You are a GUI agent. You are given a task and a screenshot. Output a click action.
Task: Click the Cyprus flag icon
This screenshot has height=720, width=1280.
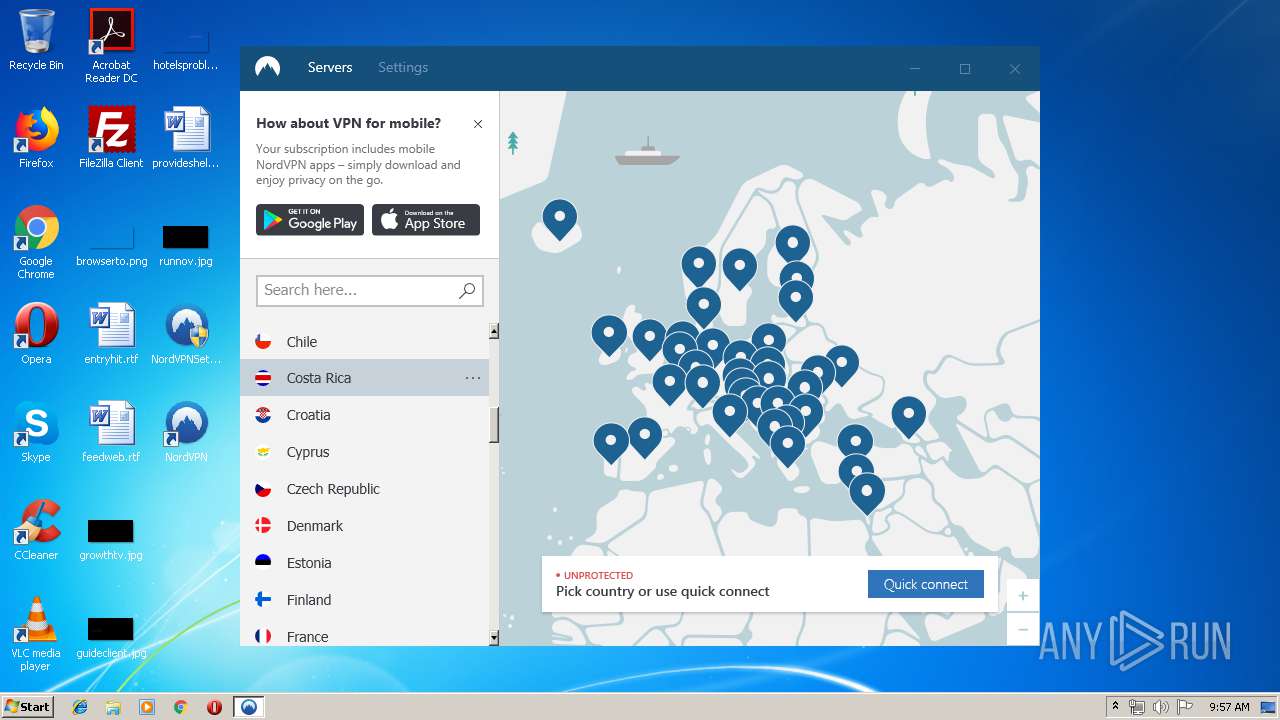coord(263,452)
